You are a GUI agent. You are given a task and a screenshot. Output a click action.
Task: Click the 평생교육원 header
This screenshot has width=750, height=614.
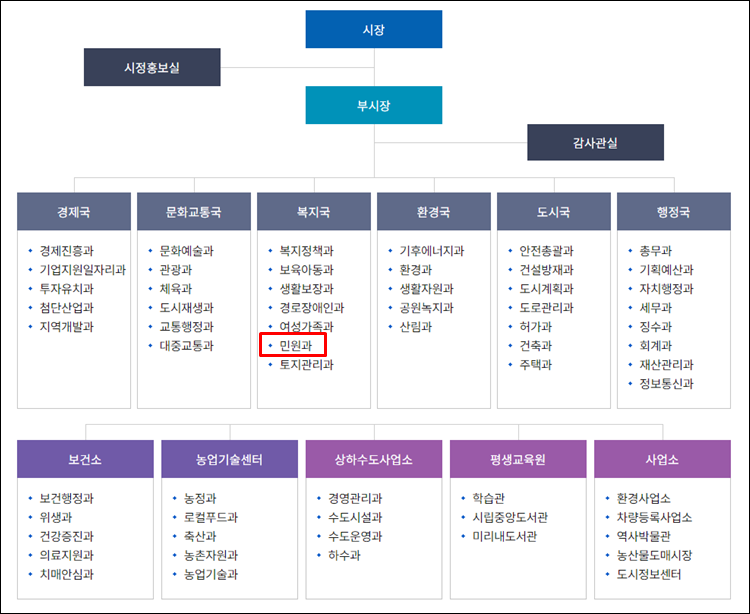[518, 459]
